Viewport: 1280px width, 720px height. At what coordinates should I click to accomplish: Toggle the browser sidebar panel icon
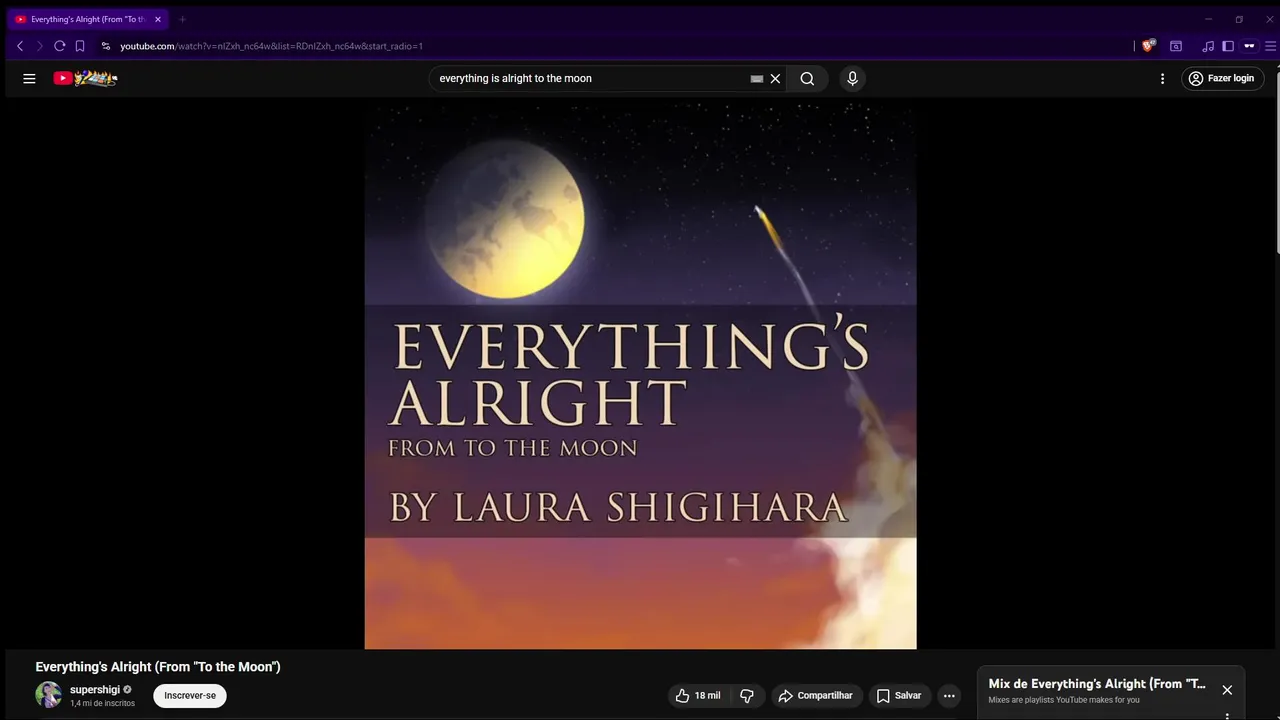click(x=1228, y=46)
